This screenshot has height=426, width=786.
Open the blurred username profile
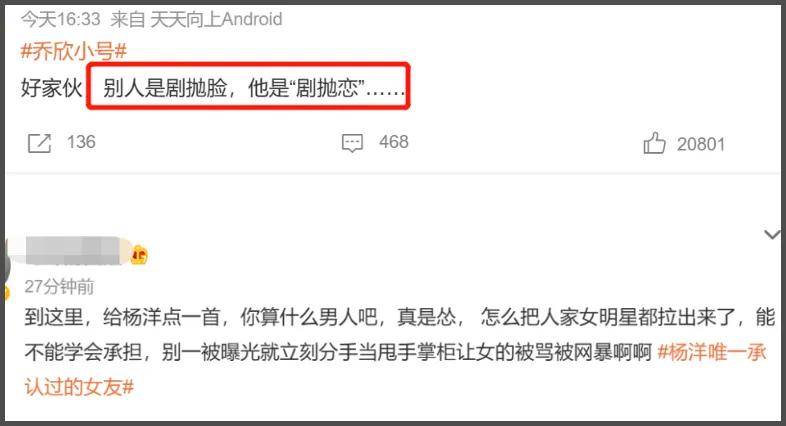(74, 251)
